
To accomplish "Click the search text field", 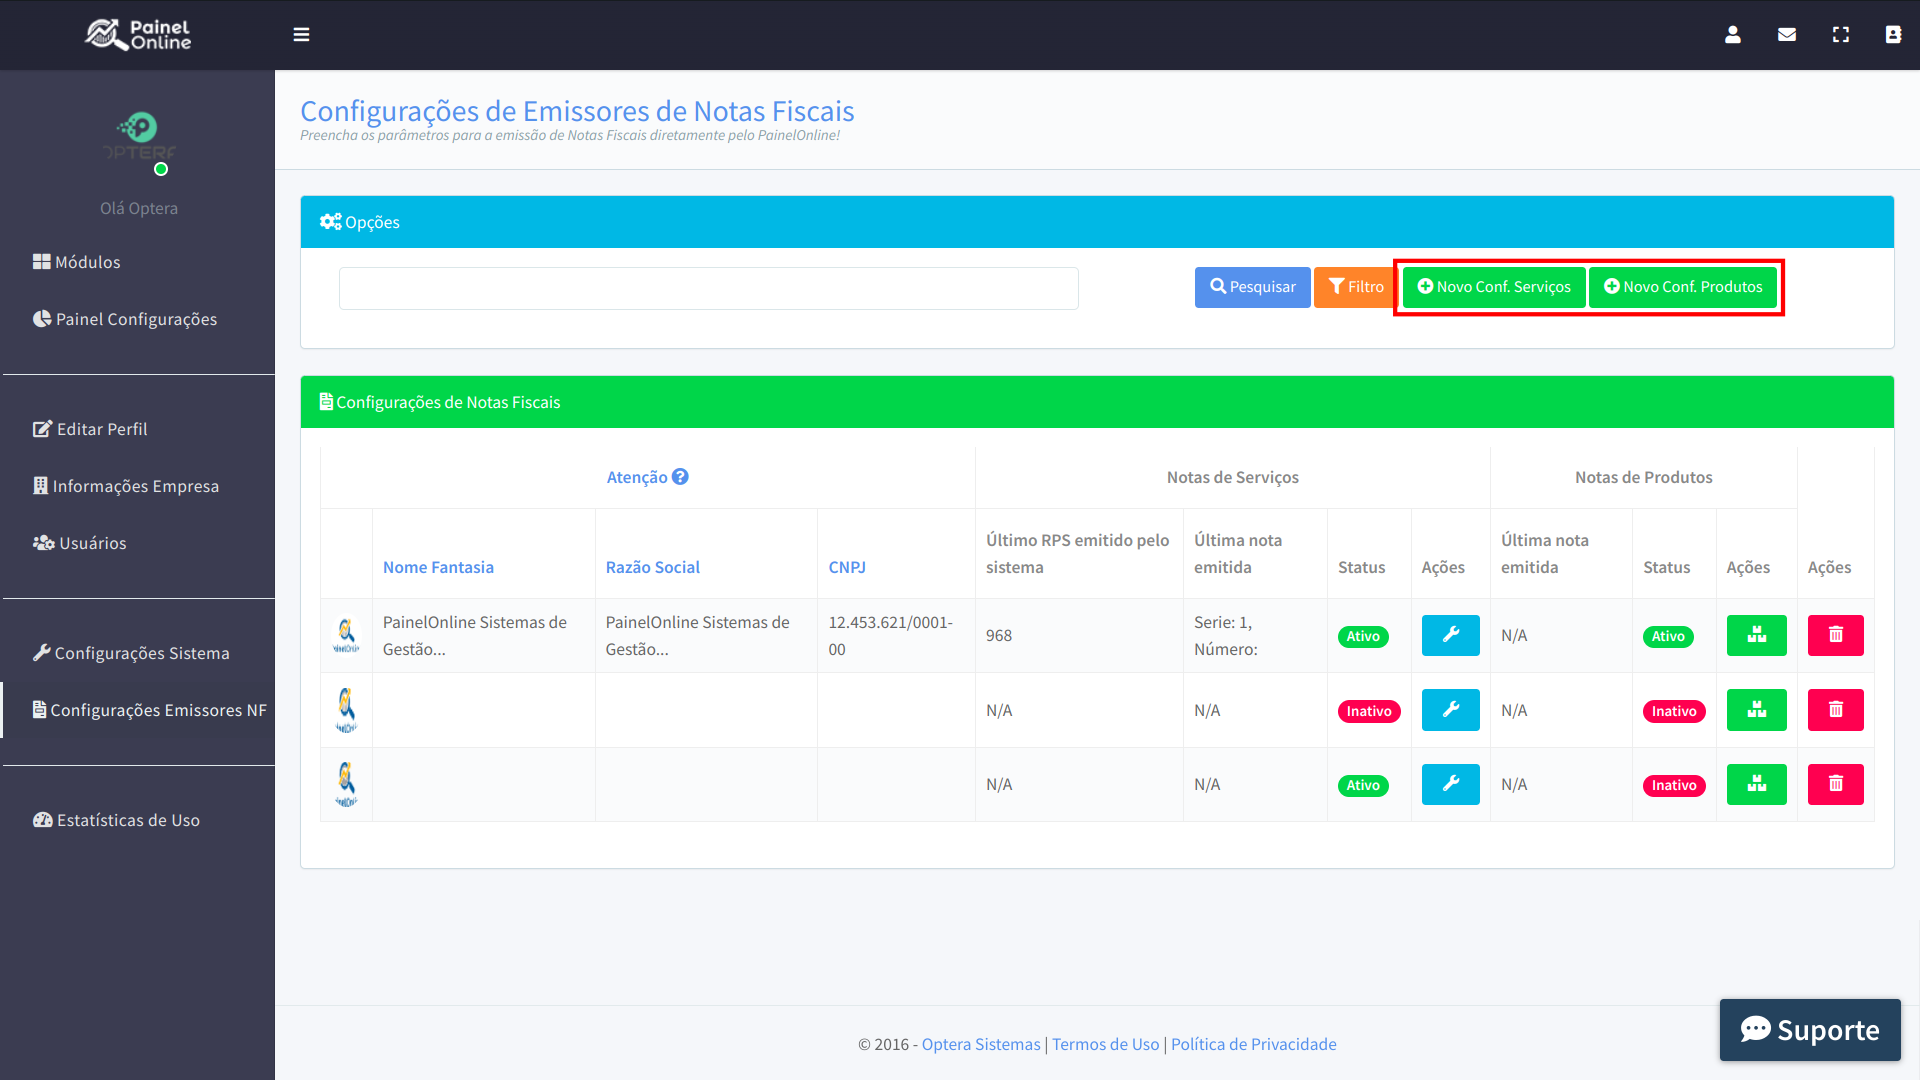I will click(708, 288).
